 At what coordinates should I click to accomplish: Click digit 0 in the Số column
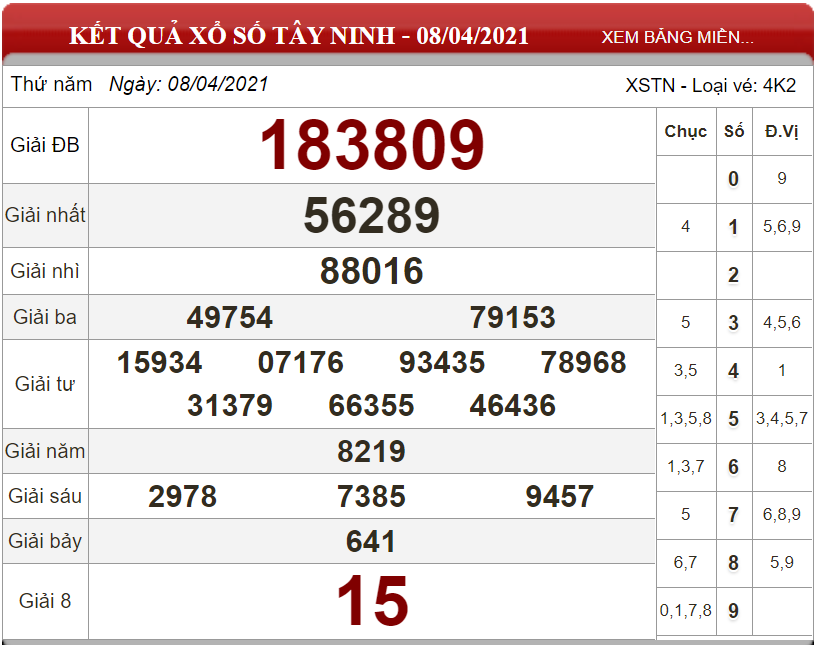coord(733,179)
